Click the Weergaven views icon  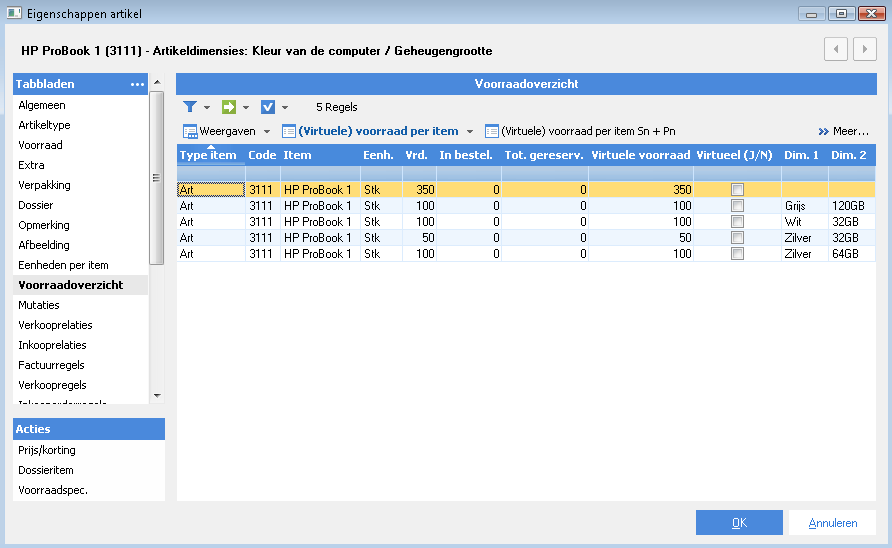(190, 131)
